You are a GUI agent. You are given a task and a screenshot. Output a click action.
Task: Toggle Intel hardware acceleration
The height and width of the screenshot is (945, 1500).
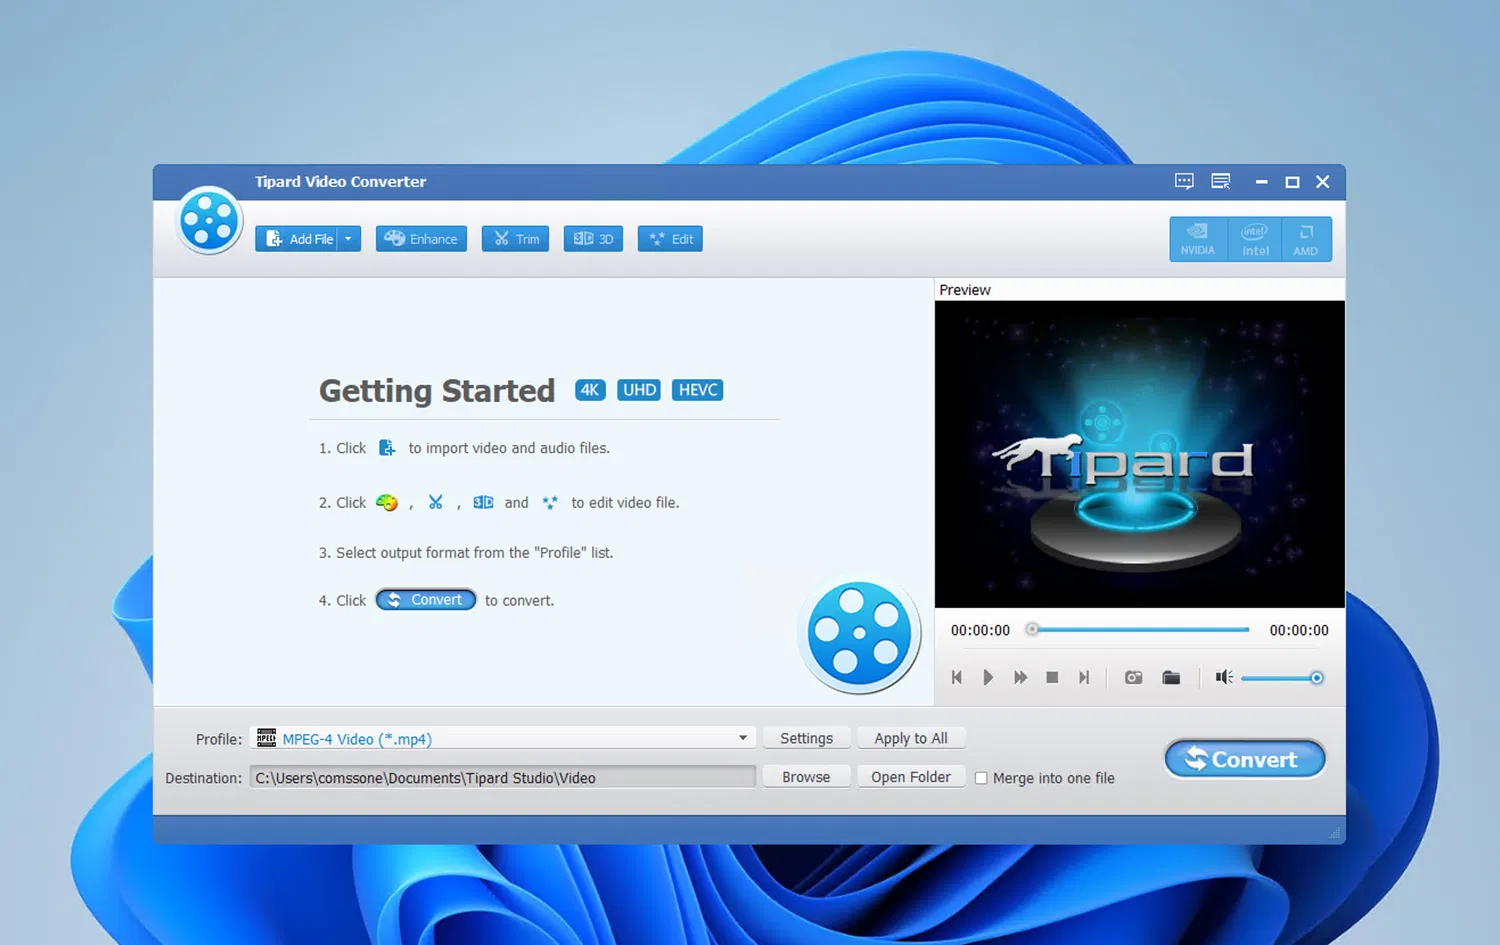[x=1255, y=239]
